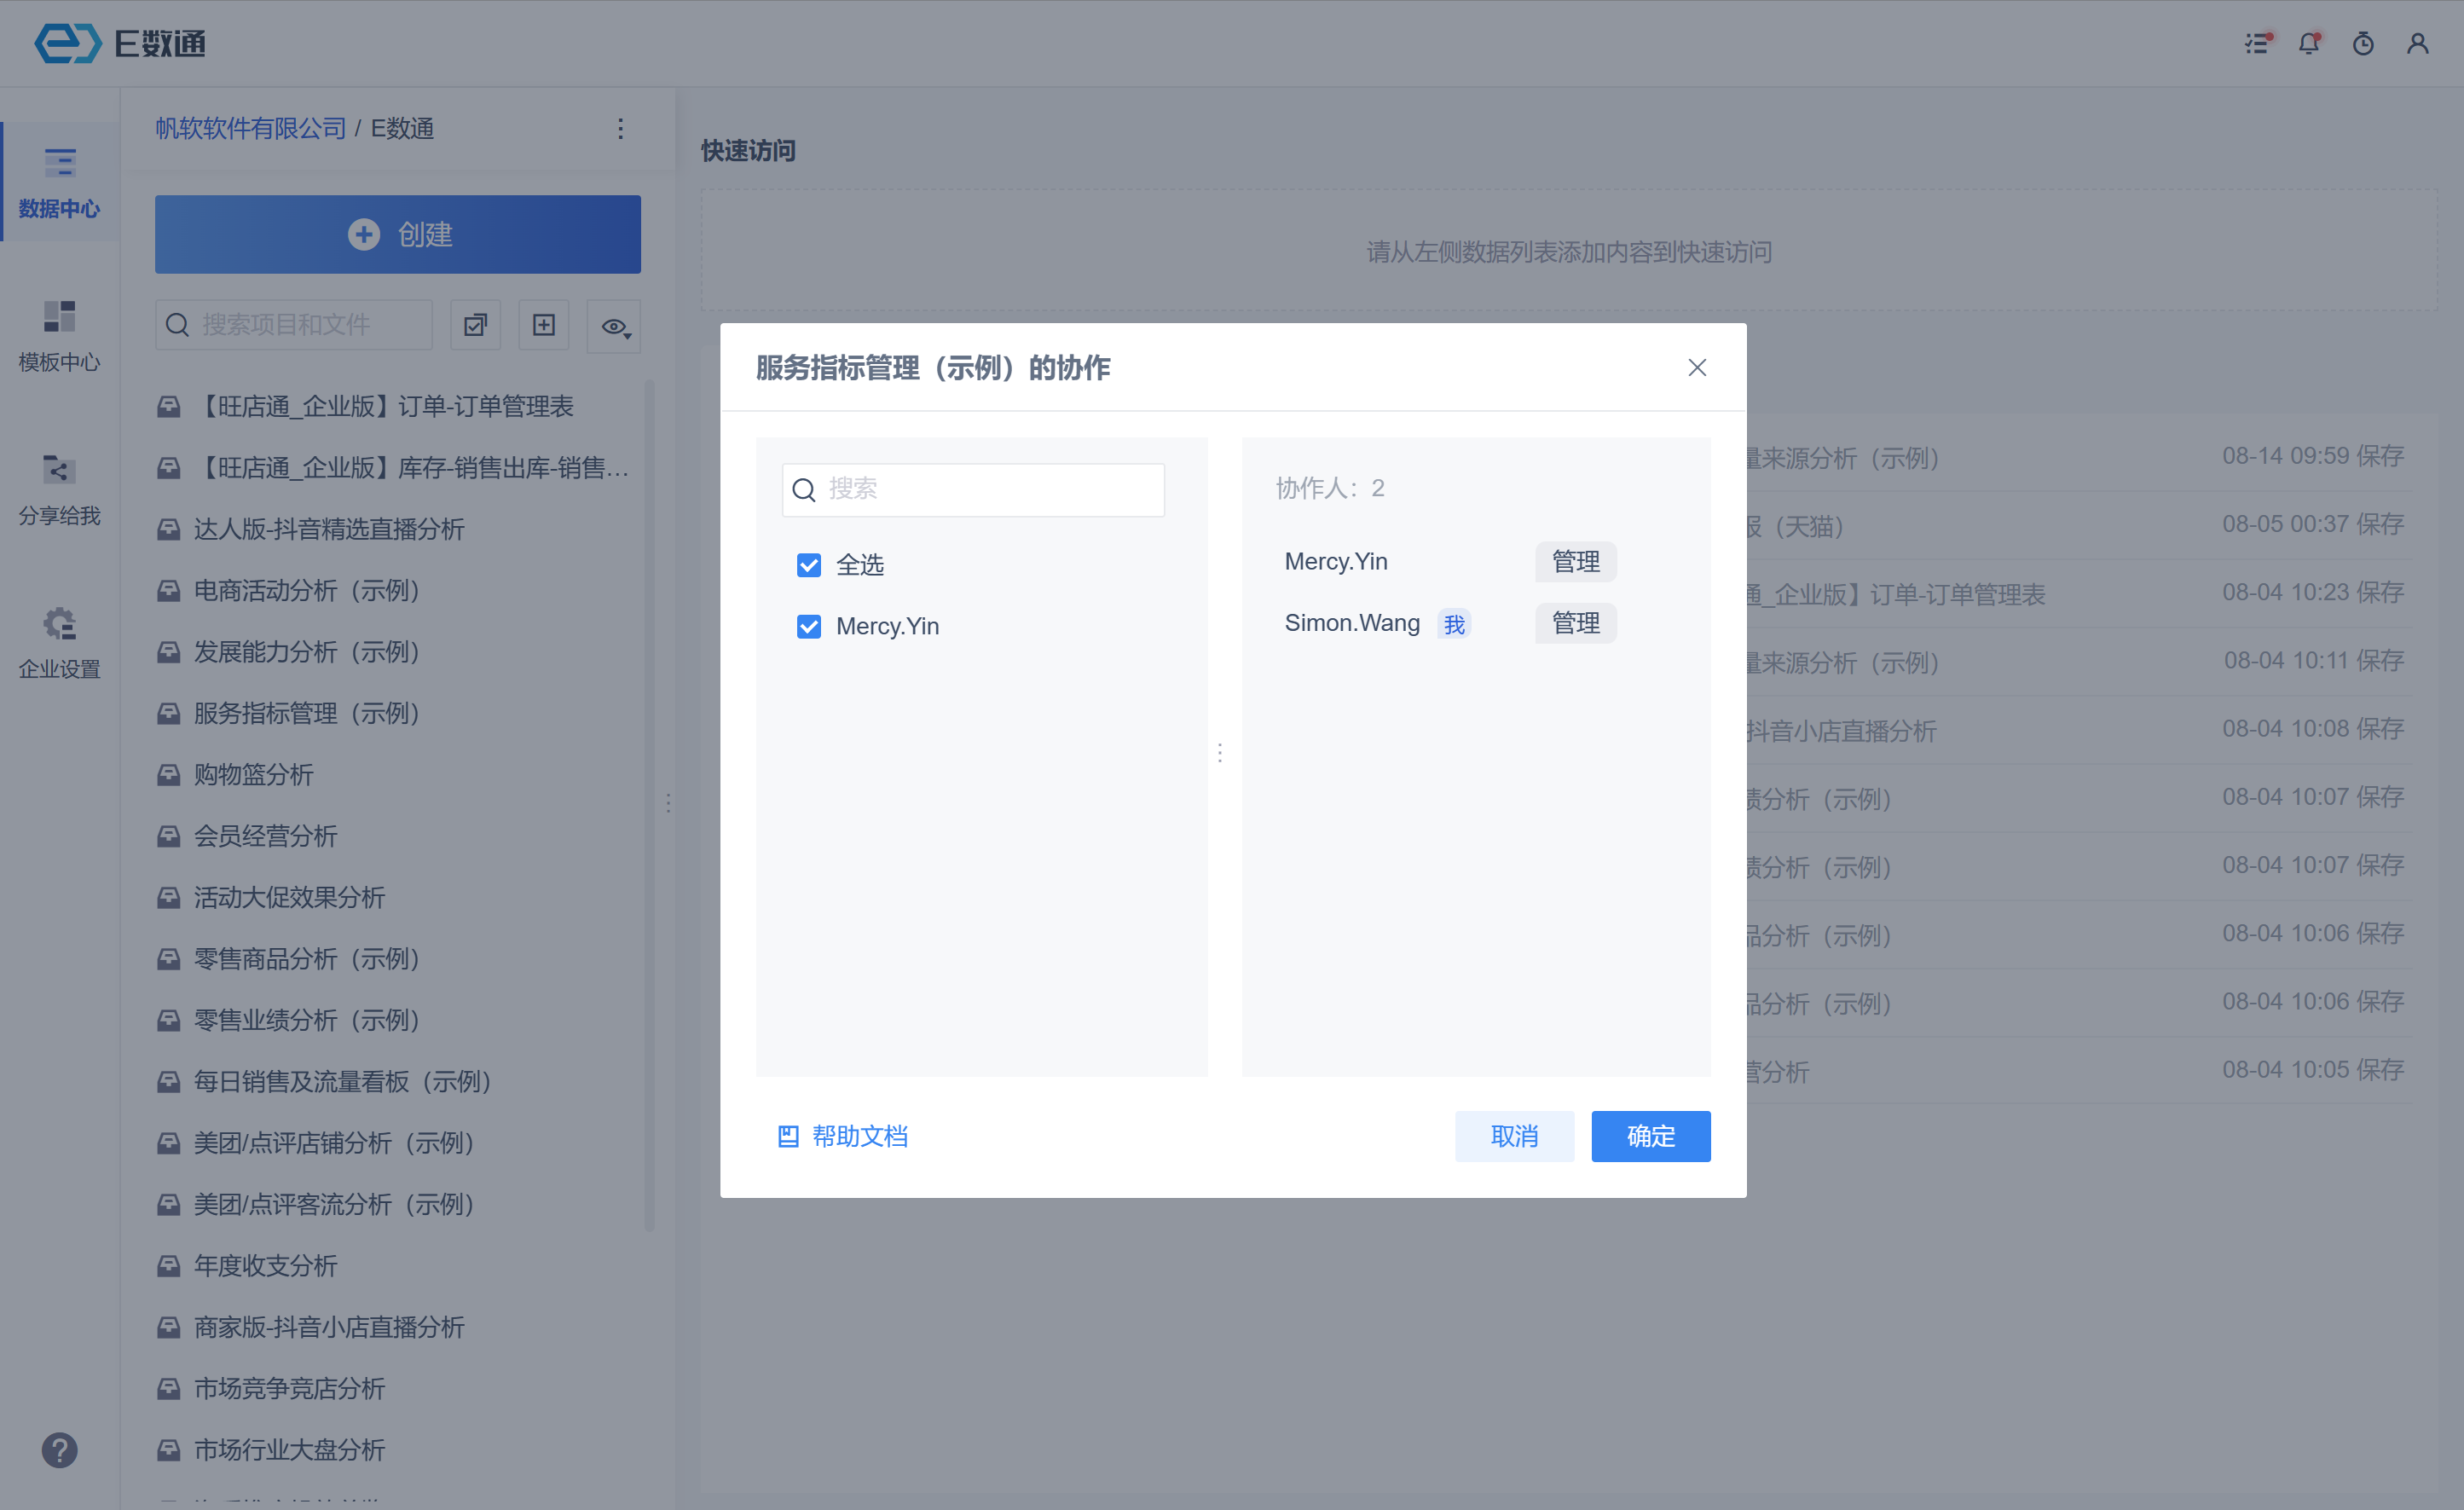Click the timer clock icon
The height and width of the screenshot is (1510, 2464).
(2362, 44)
